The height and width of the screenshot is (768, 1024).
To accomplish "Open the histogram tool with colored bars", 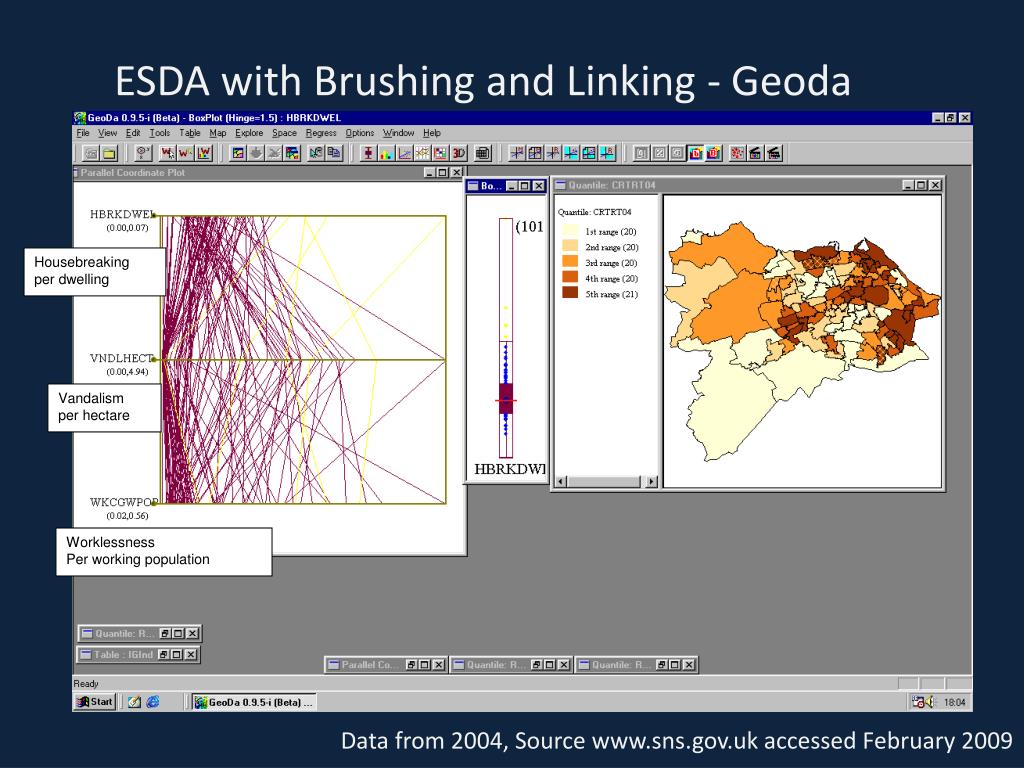I will [x=386, y=153].
